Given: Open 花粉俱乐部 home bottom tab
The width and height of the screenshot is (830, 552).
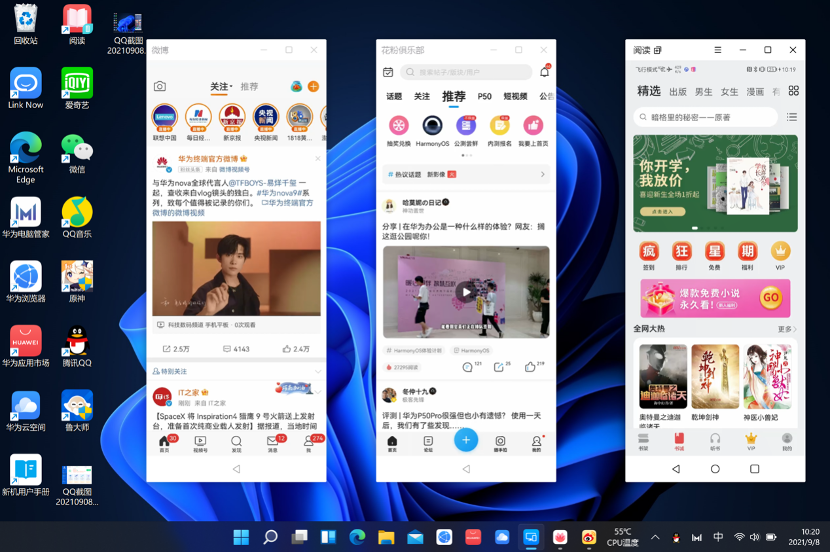Looking at the screenshot, I should (392, 444).
